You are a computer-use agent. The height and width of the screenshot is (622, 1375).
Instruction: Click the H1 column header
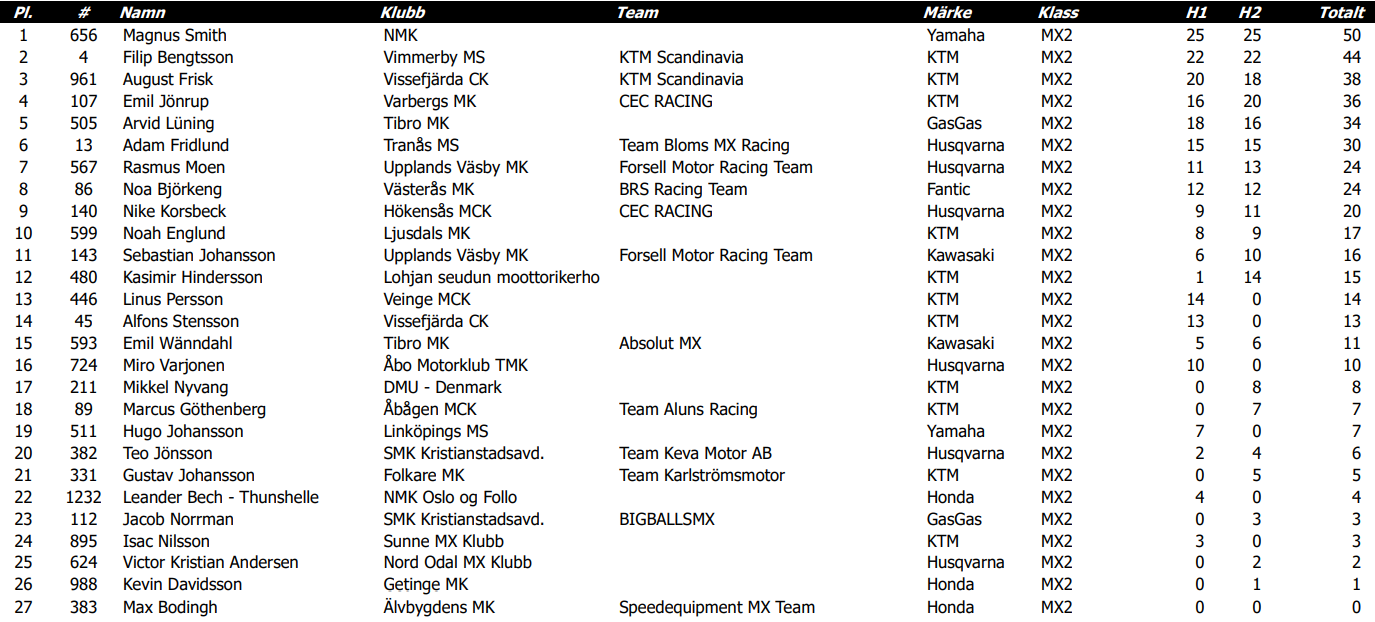1196,13
